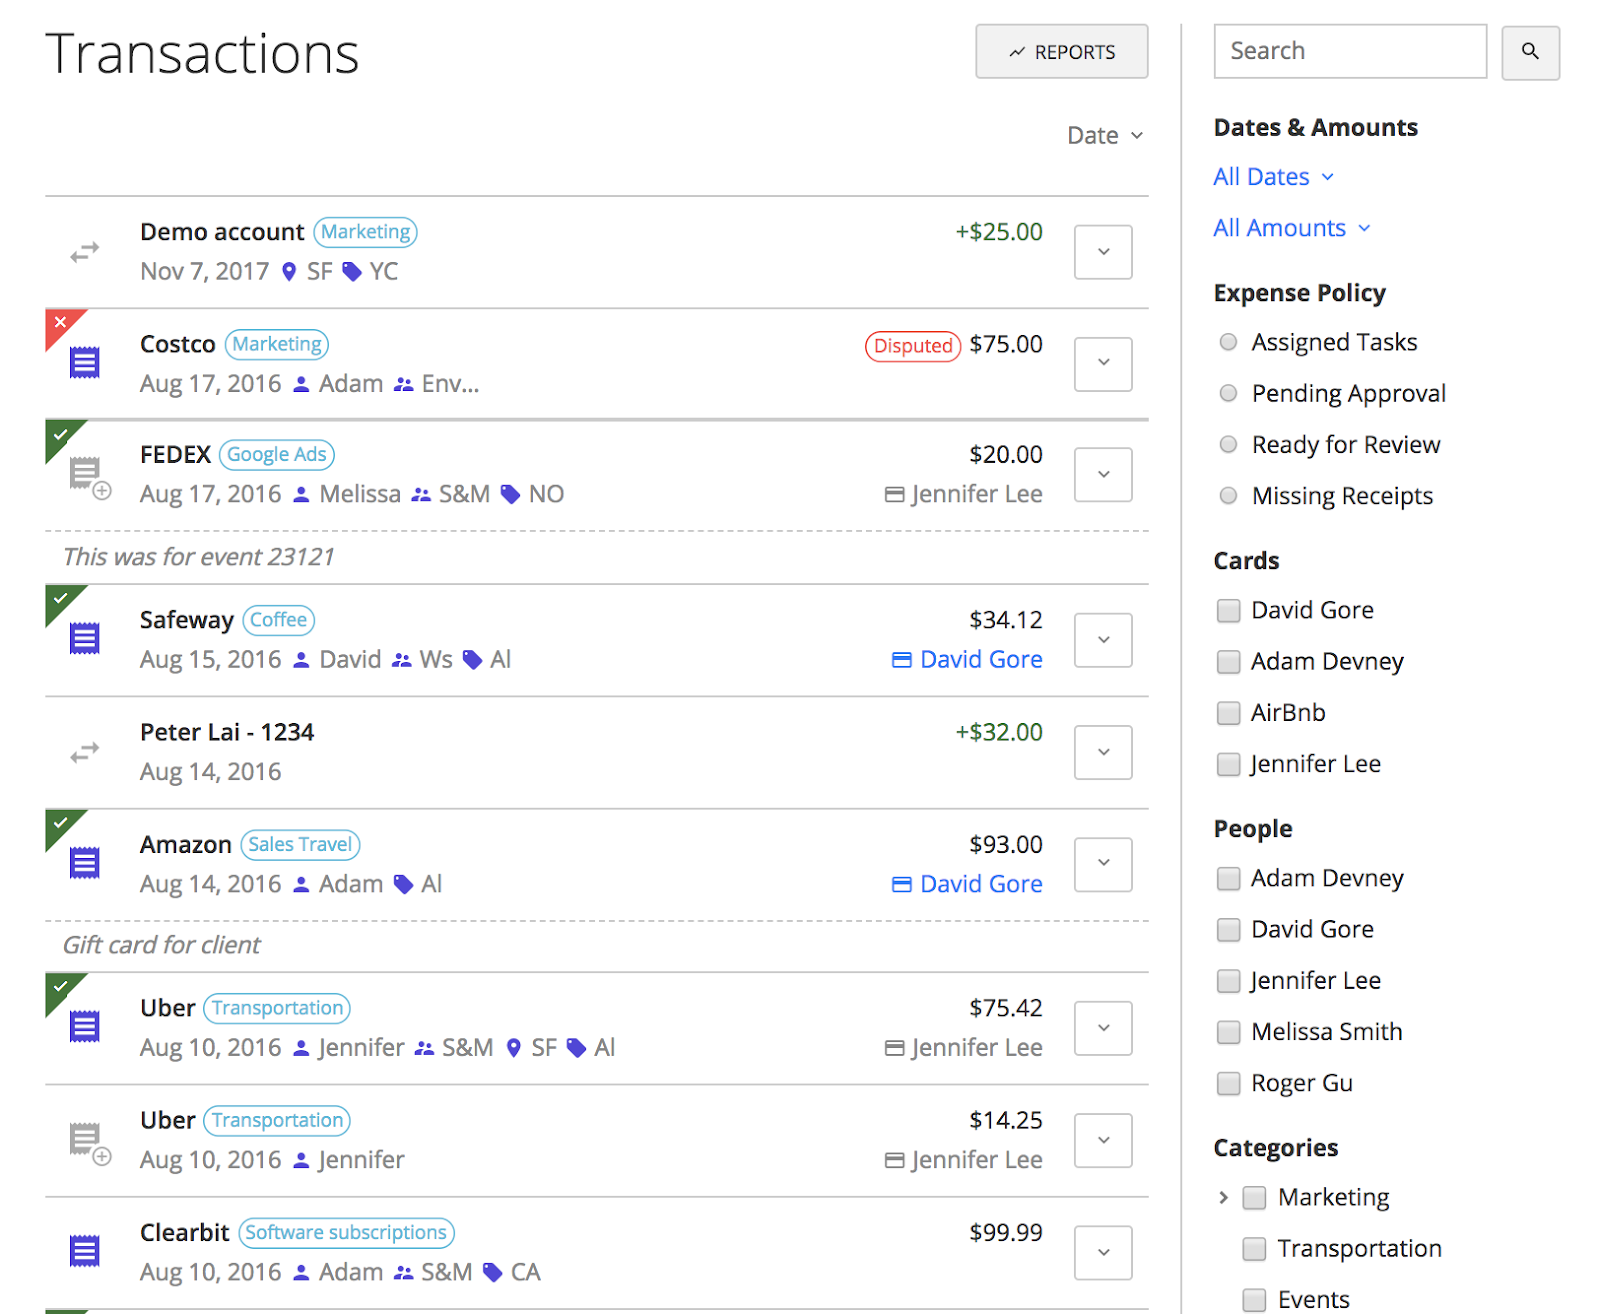Open the Costco transaction dropdown arrow
1600x1314 pixels.
pos(1102,364)
